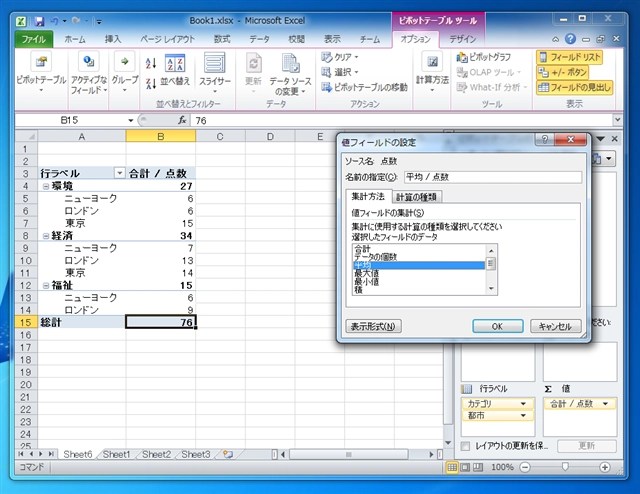
Task: Open the Name Box dropdown arrow
Action: (131, 120)
